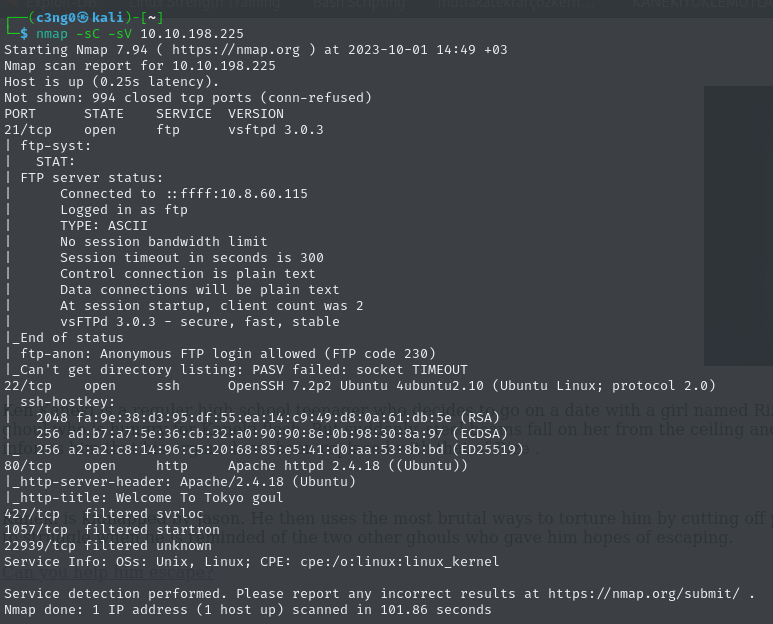Image resolution: width=773 pixels, height=624 pixels.
Task: Click the kali hostname in the prompt
Action: click(107, 18)
